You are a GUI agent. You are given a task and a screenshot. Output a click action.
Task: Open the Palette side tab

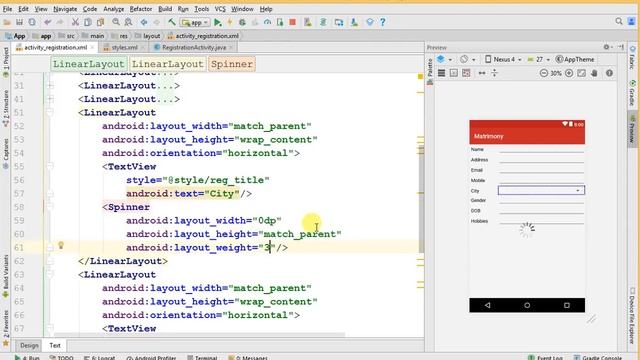click(x=430, y=71)
